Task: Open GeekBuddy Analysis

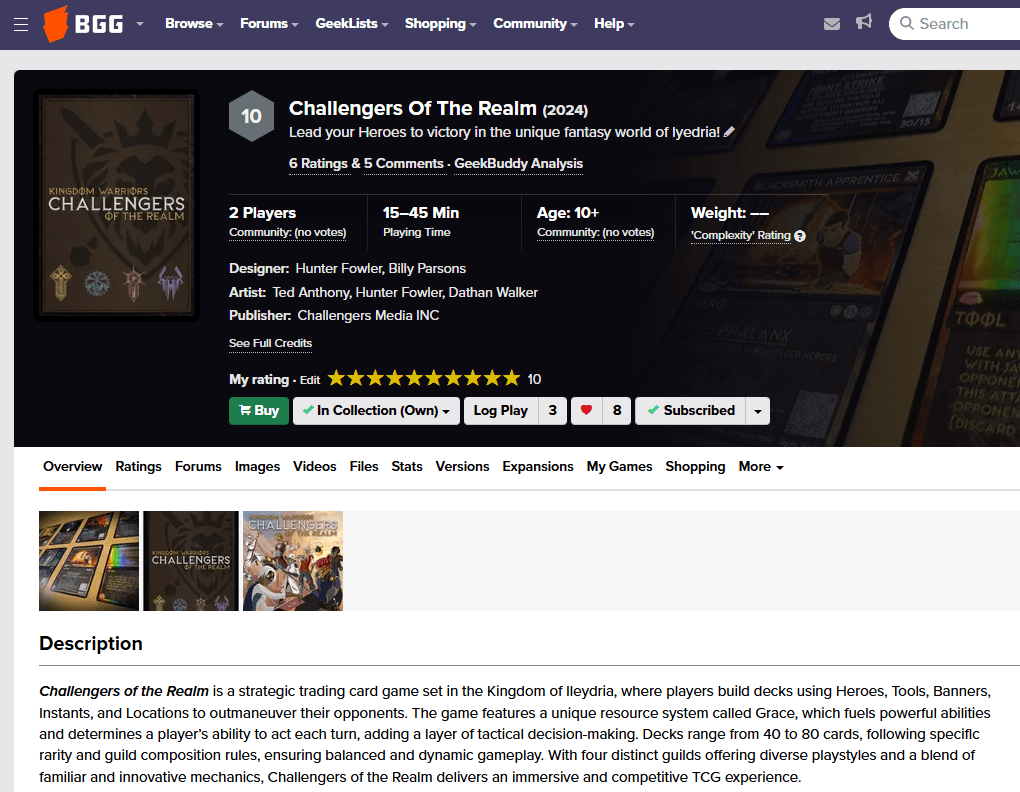Action: (518, 163)
